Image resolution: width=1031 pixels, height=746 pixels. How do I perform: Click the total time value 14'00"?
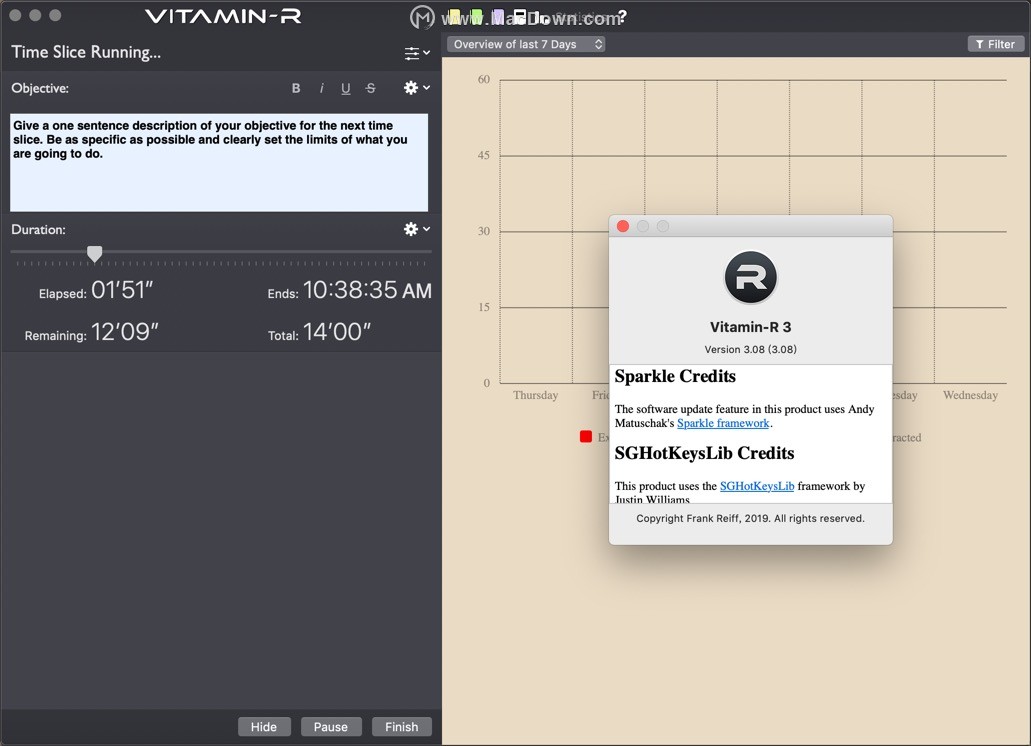pos(337,332)
